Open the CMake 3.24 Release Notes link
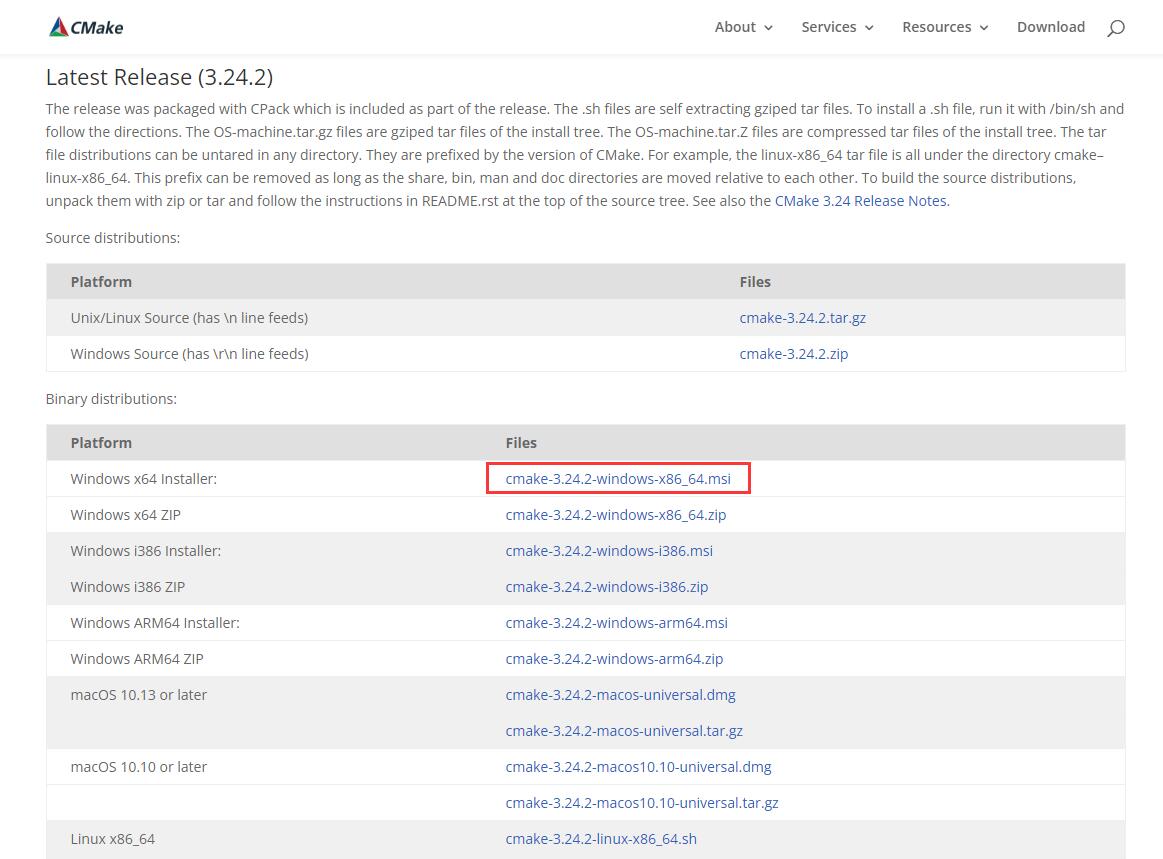This screenshot has width=1163, height=859. pyautogui.click(x=860, y=200)
